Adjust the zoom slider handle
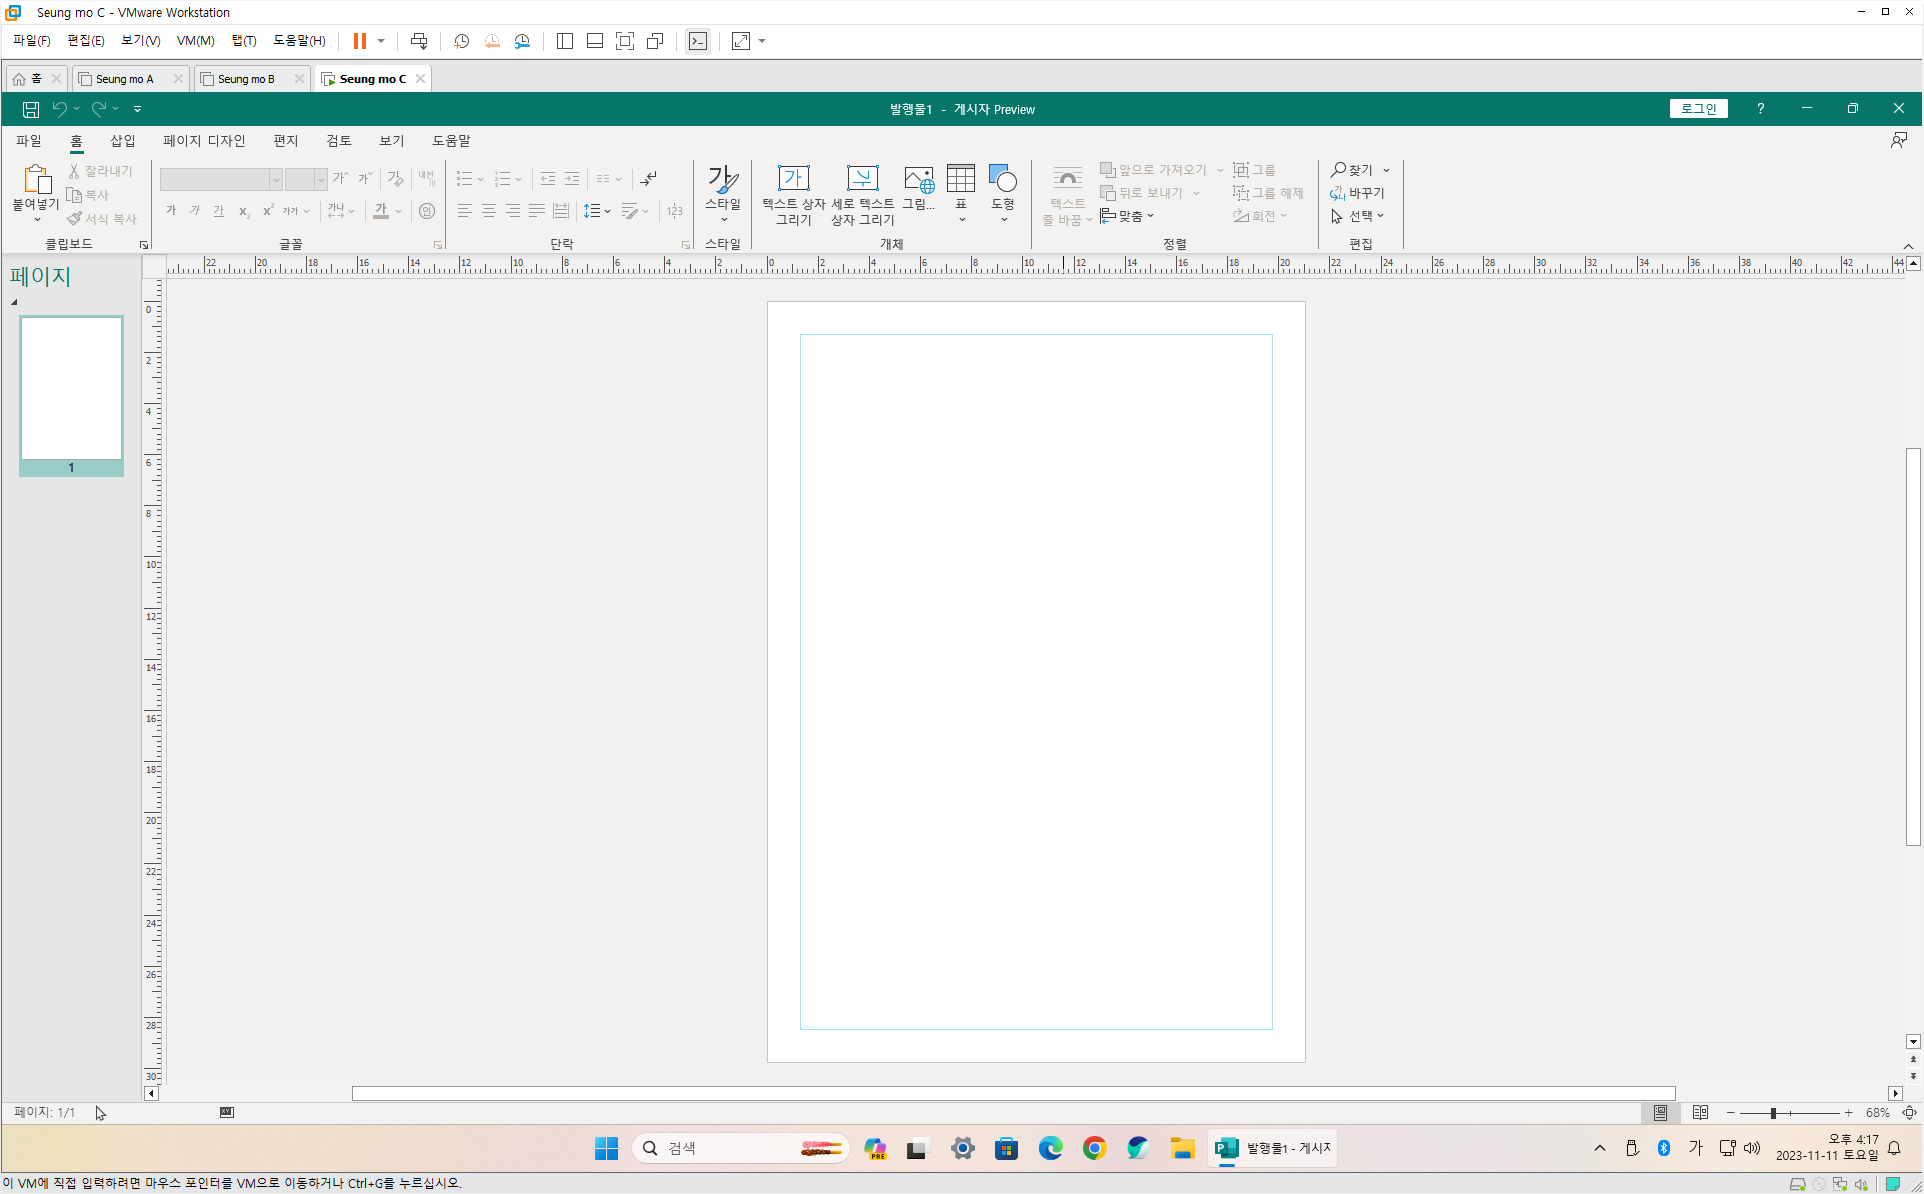This screenshot has height=1194, width=1924. point(1773,1113)
